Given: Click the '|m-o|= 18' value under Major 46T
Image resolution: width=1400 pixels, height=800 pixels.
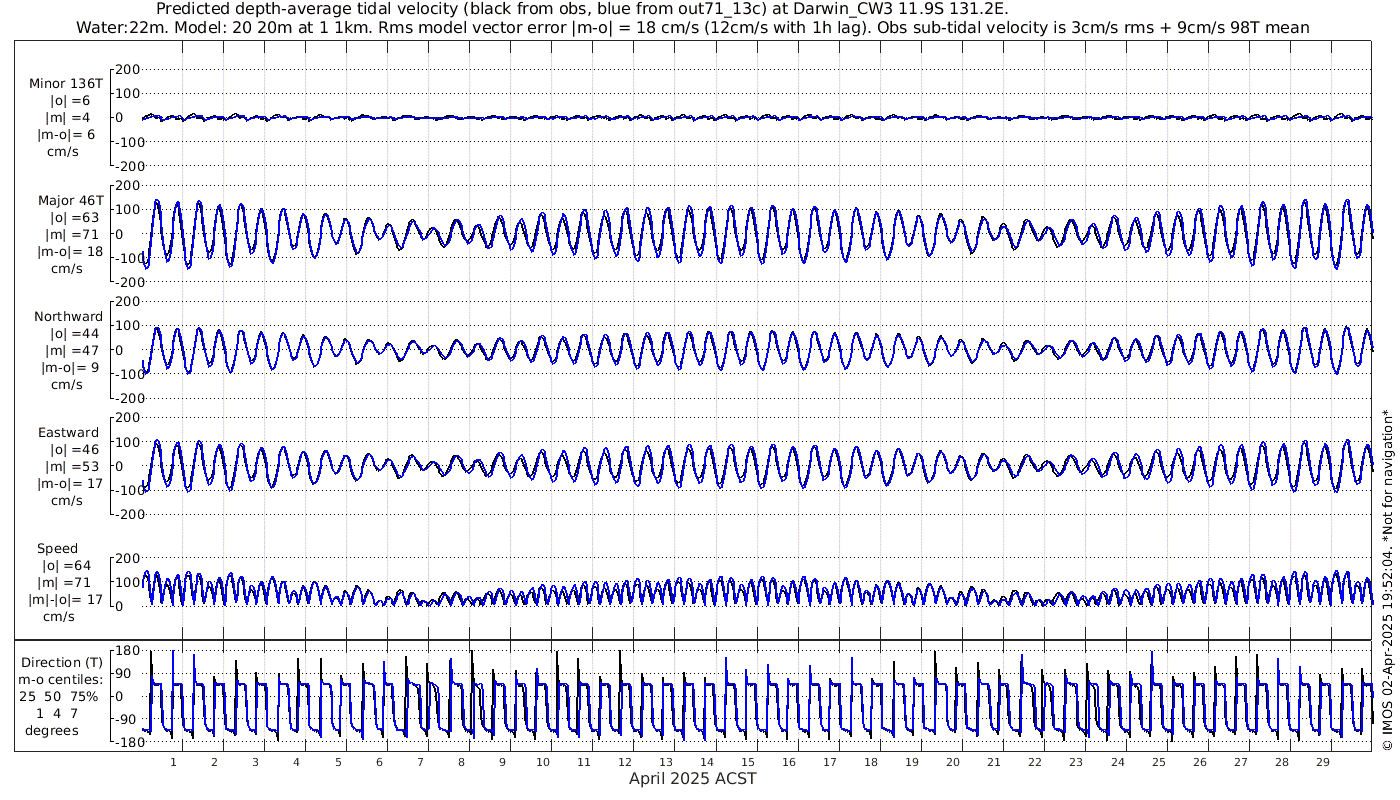Looking at the screenshot, I should pos(69,251).
